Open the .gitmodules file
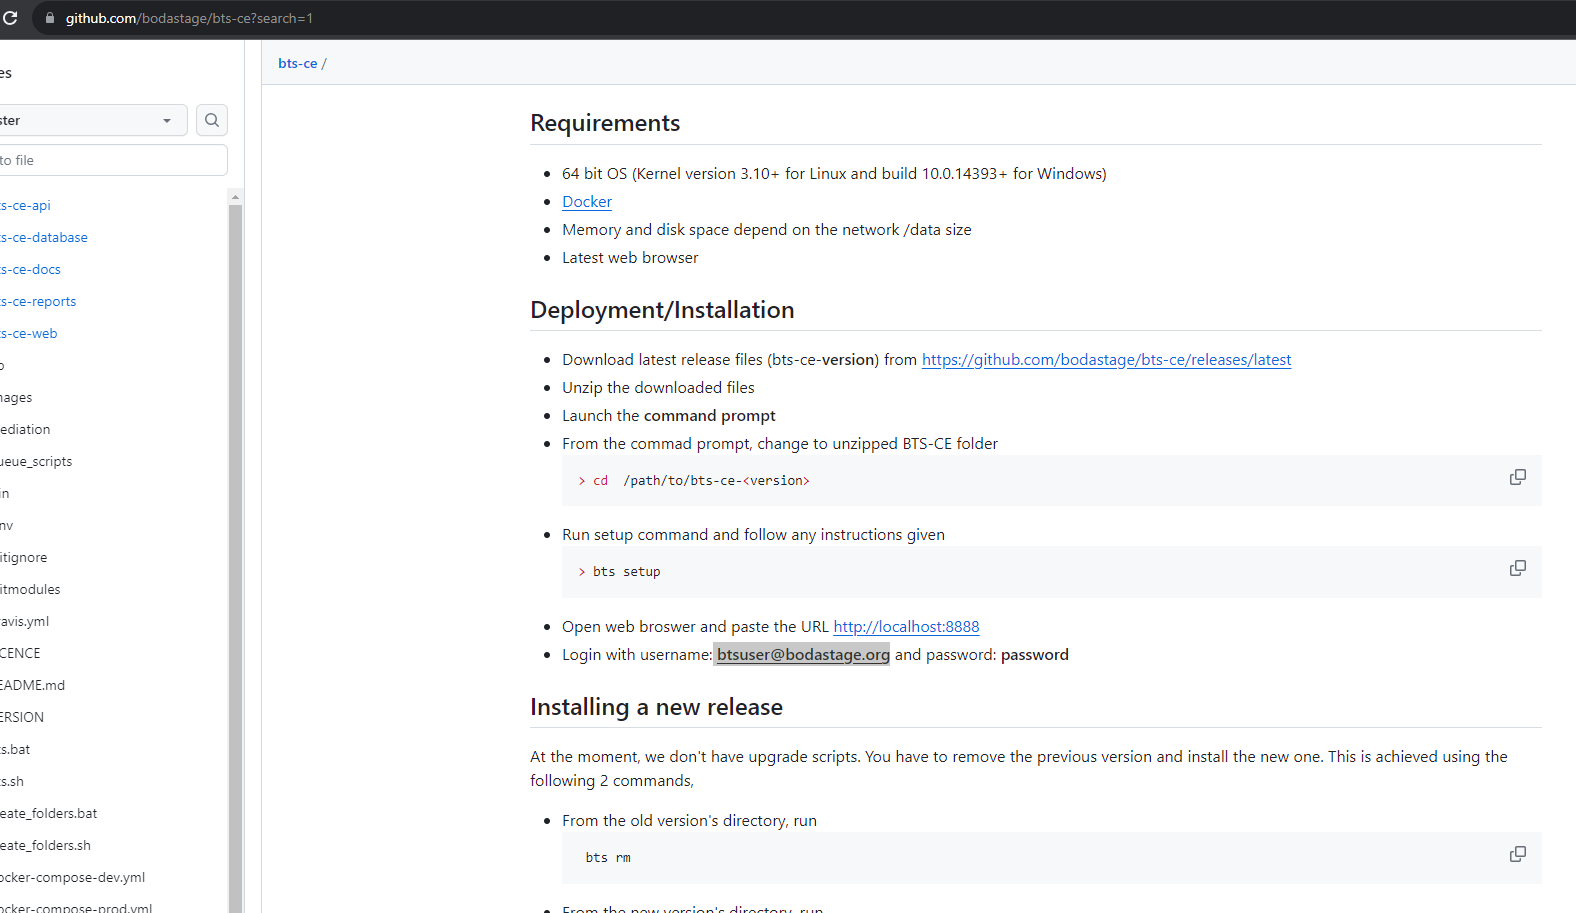Screen dimensions: 1576x913 click(x=30, y=589)
